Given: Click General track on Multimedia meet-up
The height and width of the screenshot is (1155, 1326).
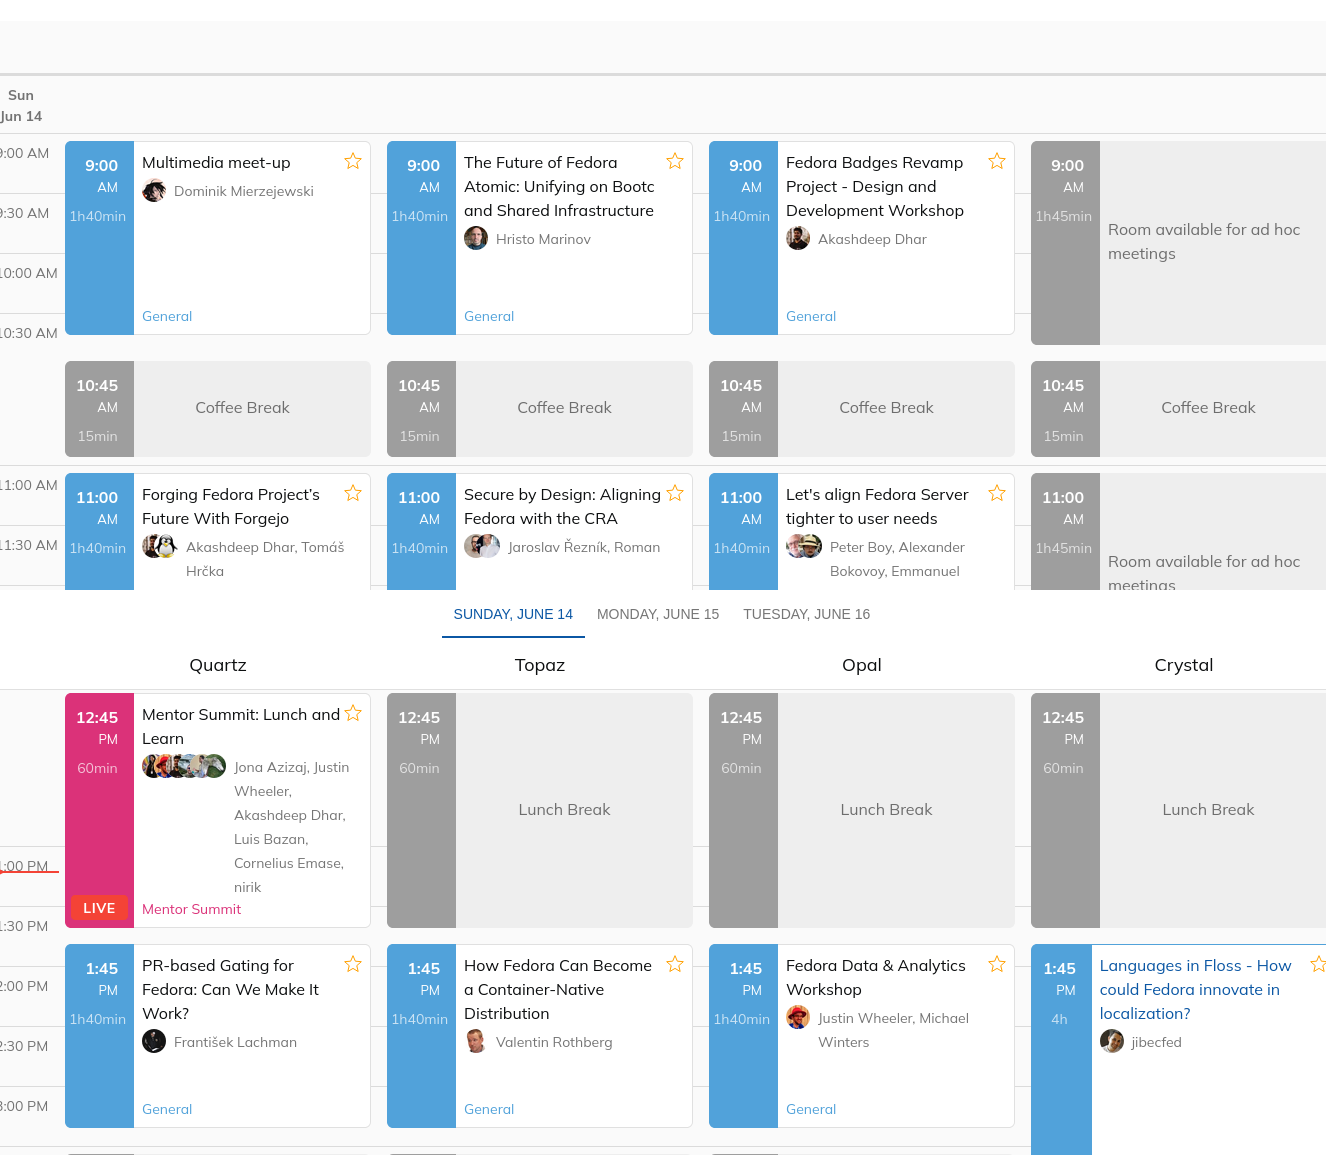Looking at the screenshot, I should 167,316.
